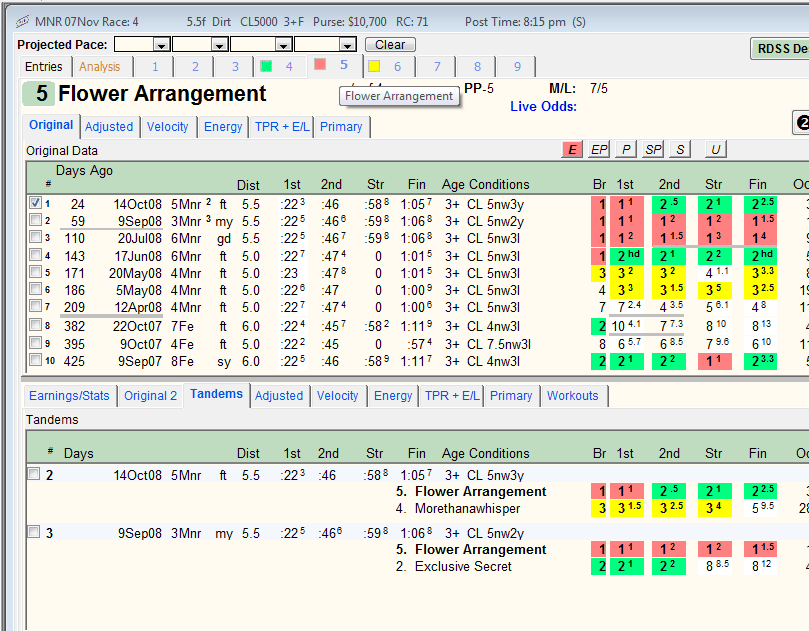Click the yellow swatch on tab 6
Viewport: 809px width, 631px height.
click(x=374, y=66)
